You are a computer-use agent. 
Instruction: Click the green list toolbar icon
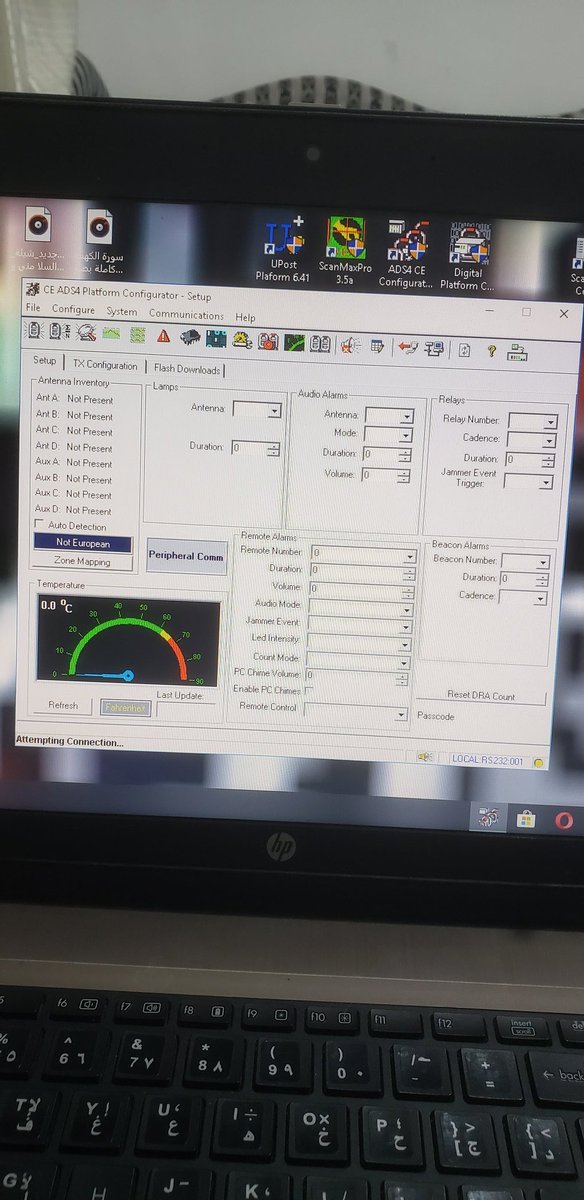point(137,335)
